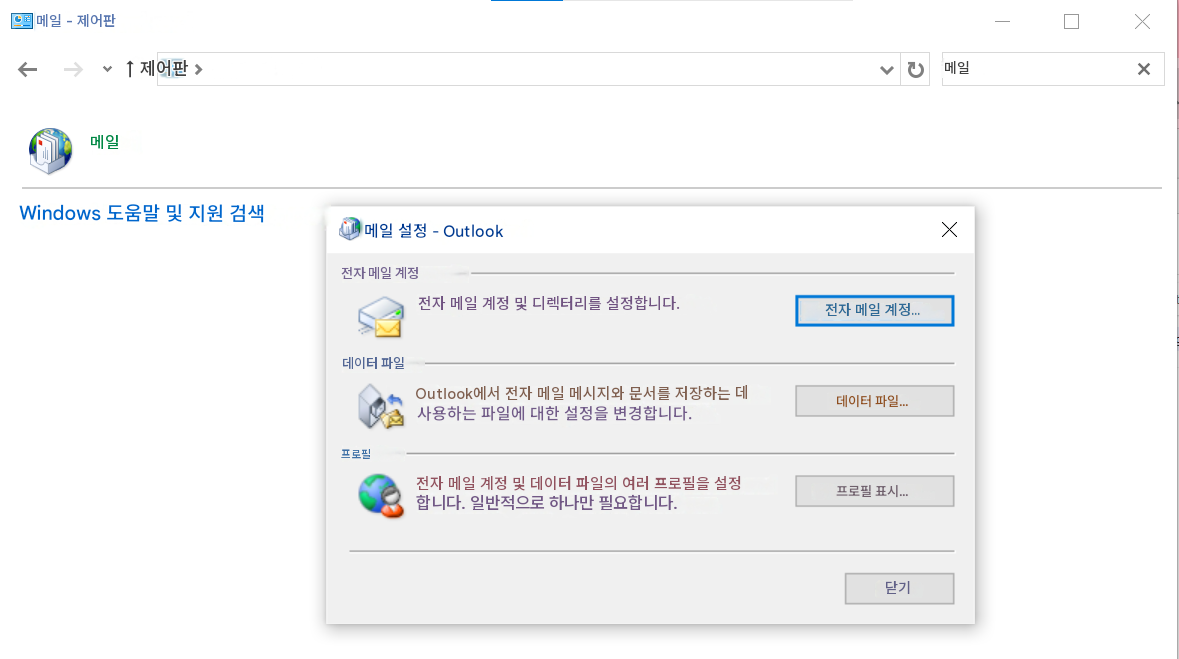The image size is (1179, 659).
Task: Open recent locations dropdown arrow
Action: click(x=107, y=69)
